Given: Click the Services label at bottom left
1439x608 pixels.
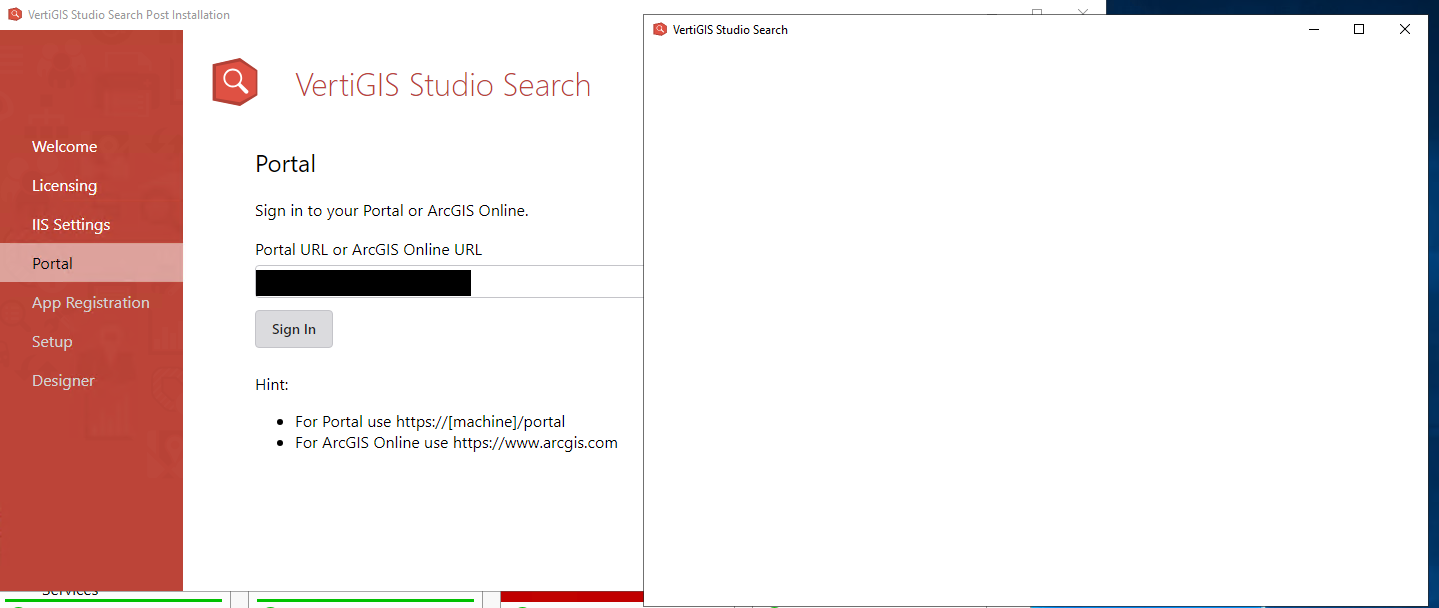Looking at the screenshot, I should coord(70,590).
